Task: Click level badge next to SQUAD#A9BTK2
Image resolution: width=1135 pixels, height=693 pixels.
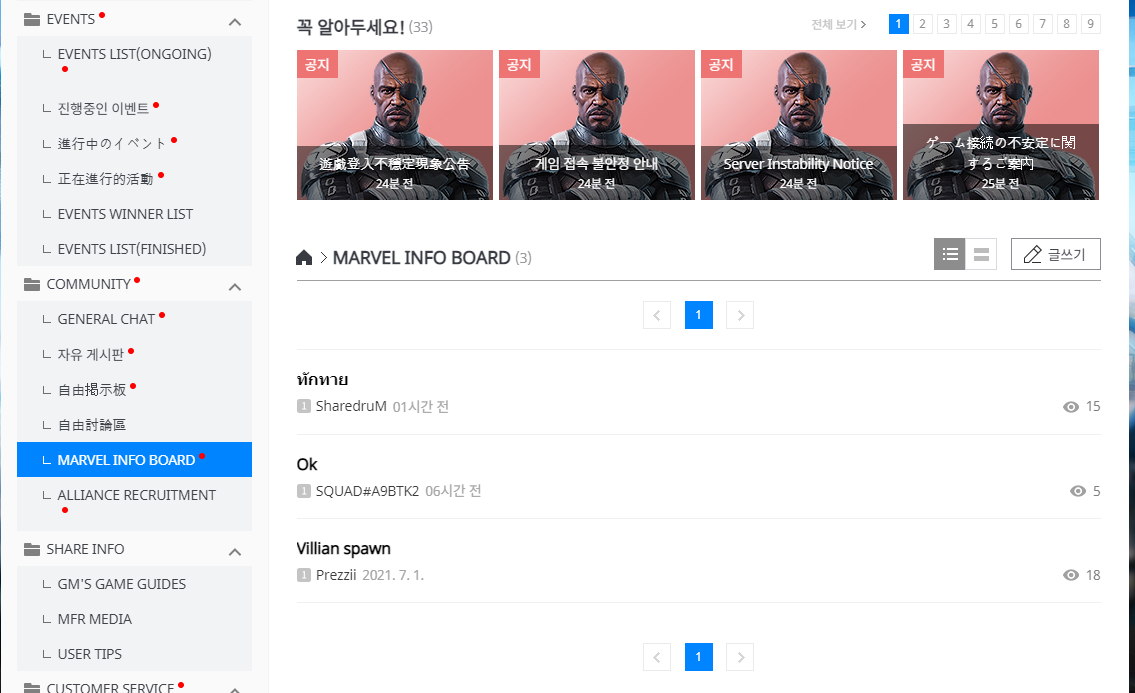Action: 304,491
